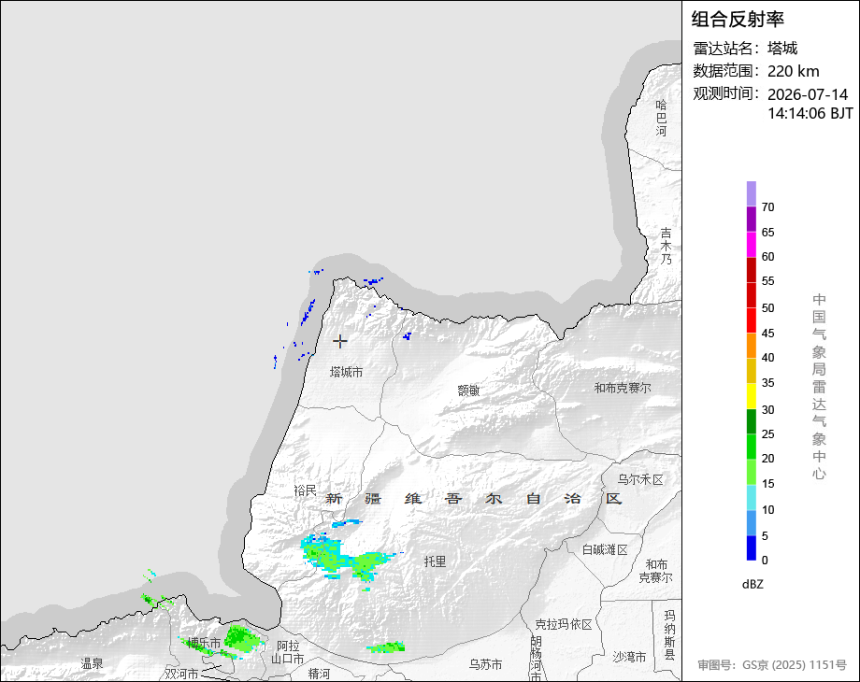Pick the dark blue 0 dBZ legend color
Image resolution: width=860 pixels, height=682 pixels.
pyautogui.click(x=751, y=548)
